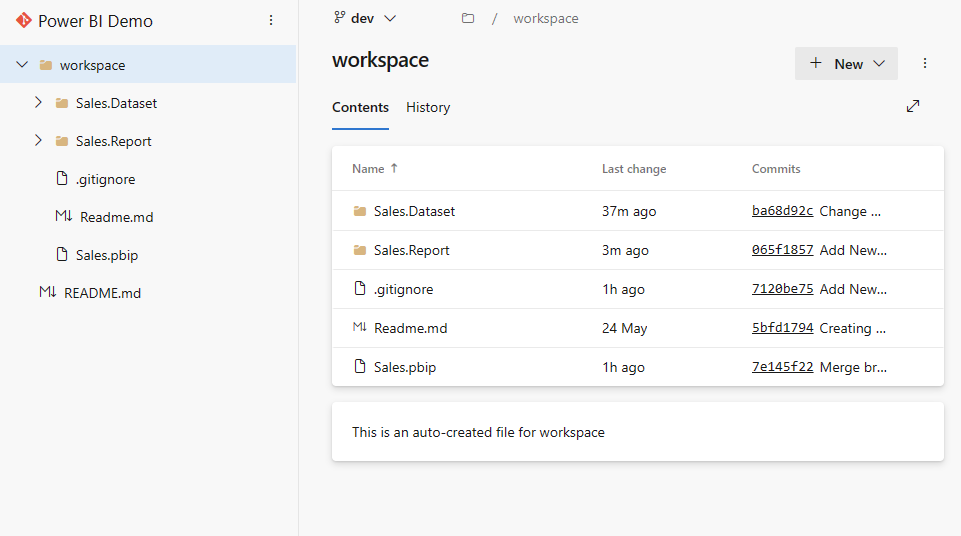Image resolution: width=961 pixels, height=536 pixels.
Task: Open the repository more options menu
Action: pyautogui.click(x=271, y=20)
